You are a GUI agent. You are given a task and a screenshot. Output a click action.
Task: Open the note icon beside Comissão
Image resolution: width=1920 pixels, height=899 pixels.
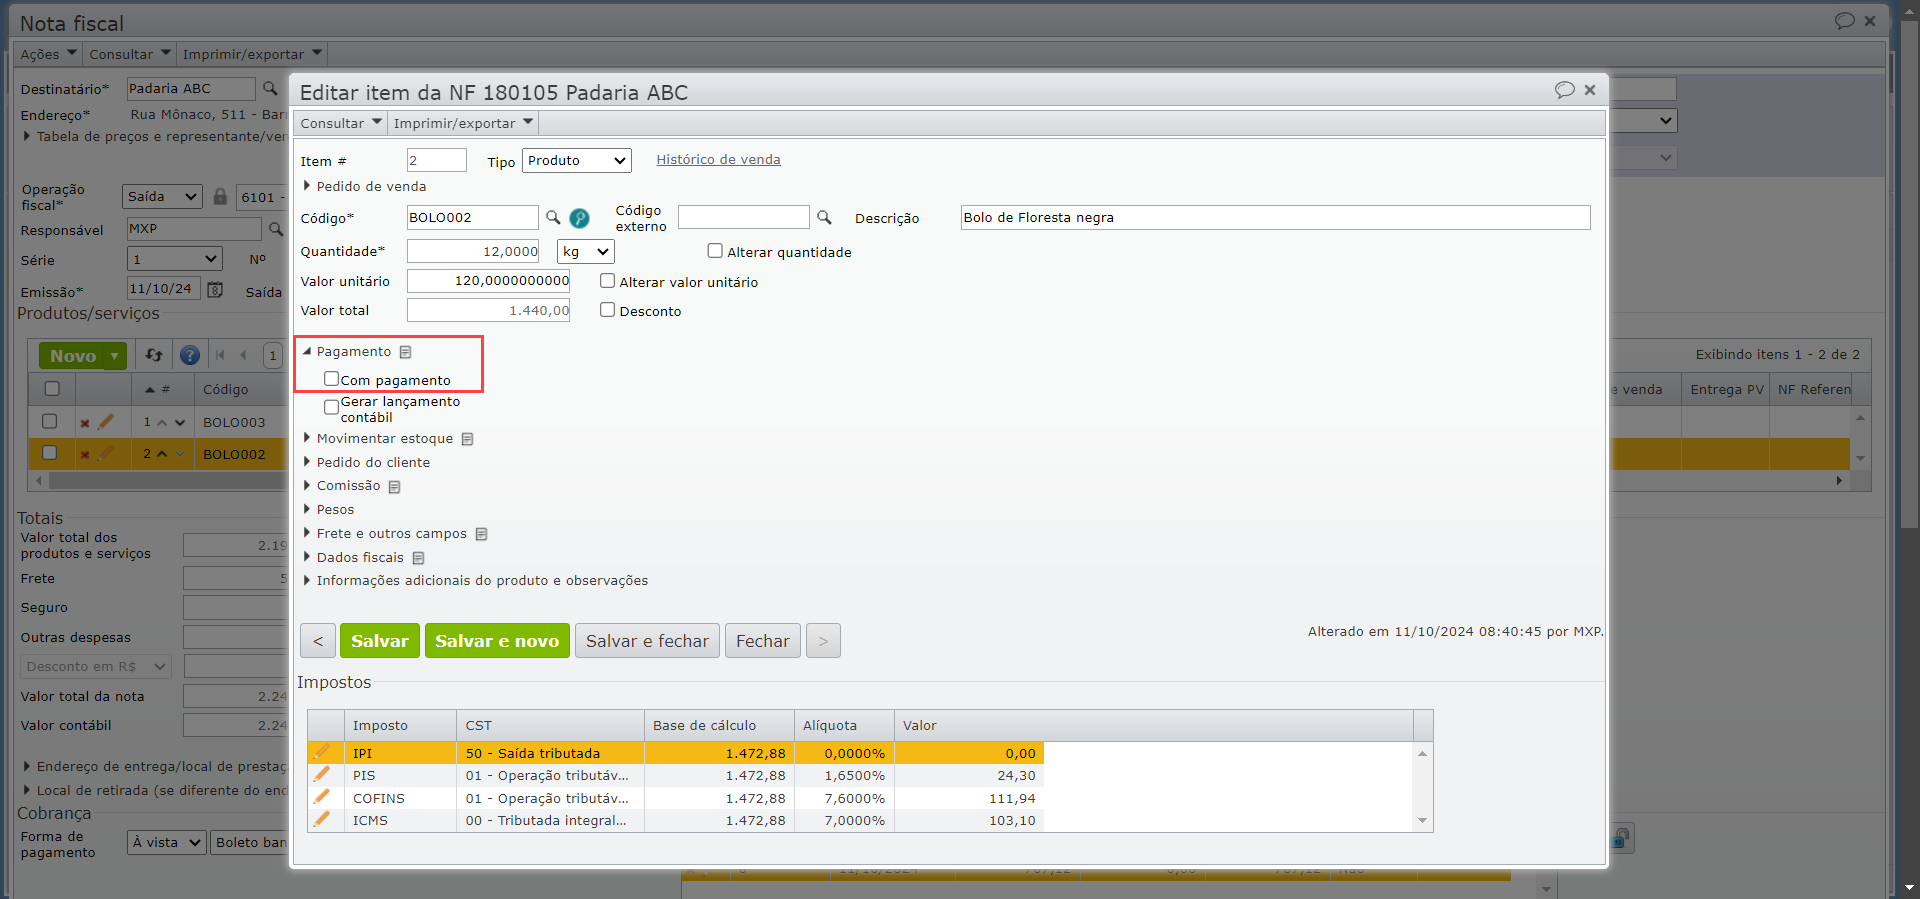(x=394, y=487)
